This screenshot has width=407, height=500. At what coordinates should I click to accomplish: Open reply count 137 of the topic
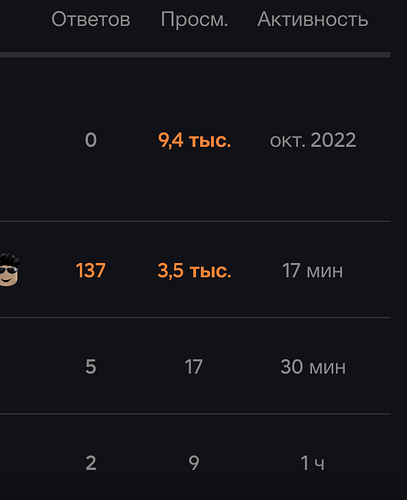click(x=91, y=270)
